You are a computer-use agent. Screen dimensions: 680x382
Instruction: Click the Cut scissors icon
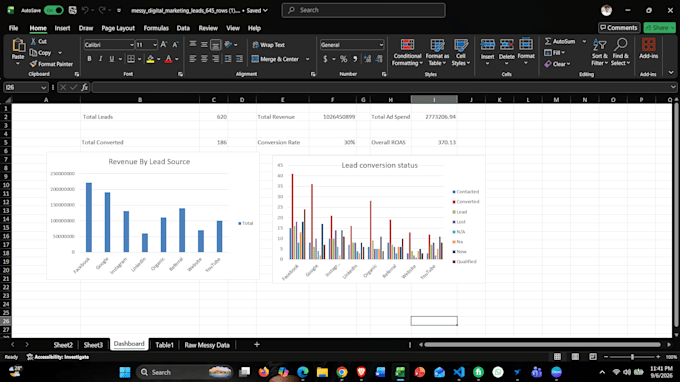click(34, 41)
